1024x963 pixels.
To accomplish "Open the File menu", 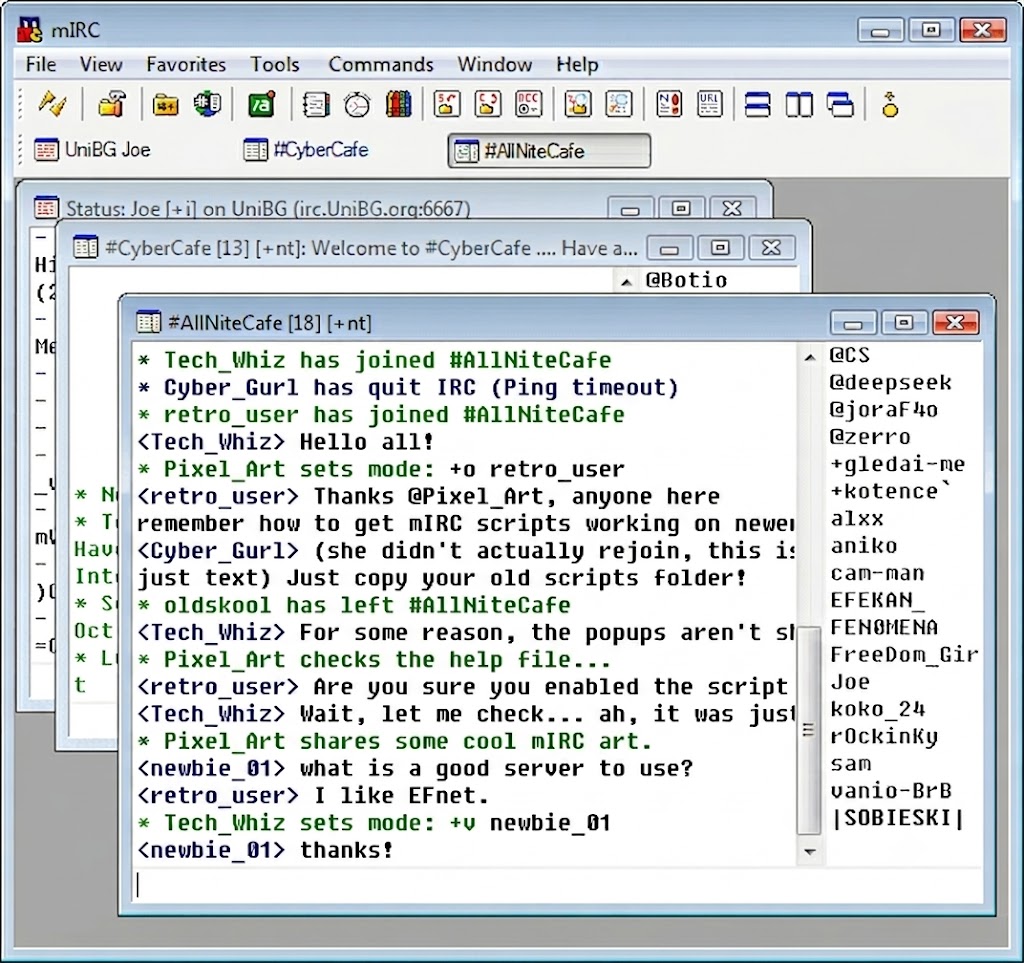I will (x=40, y=64).
